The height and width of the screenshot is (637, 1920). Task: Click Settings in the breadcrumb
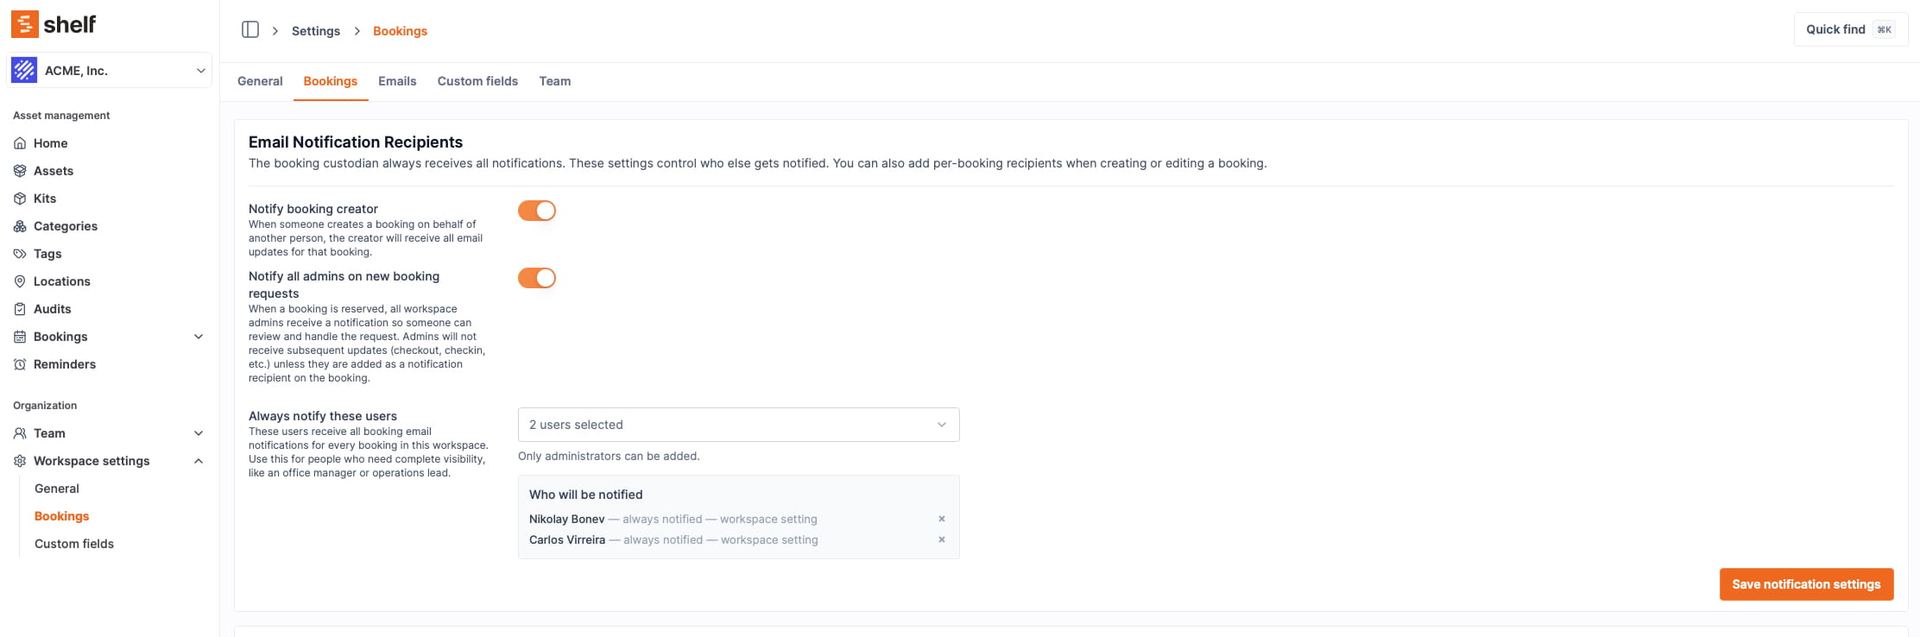(x=316, y=31)
